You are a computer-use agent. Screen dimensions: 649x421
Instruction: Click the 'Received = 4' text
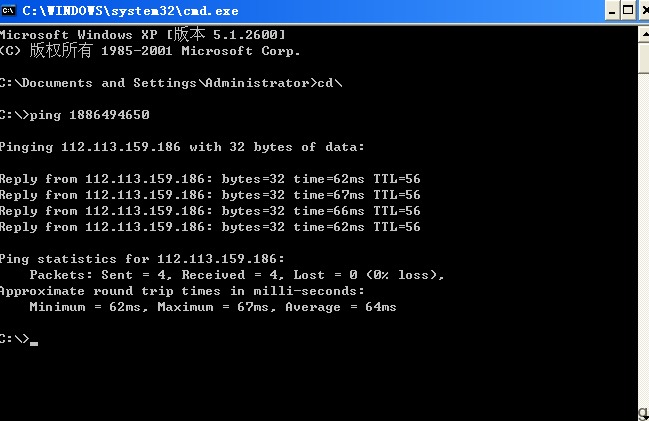pos(232,275)
